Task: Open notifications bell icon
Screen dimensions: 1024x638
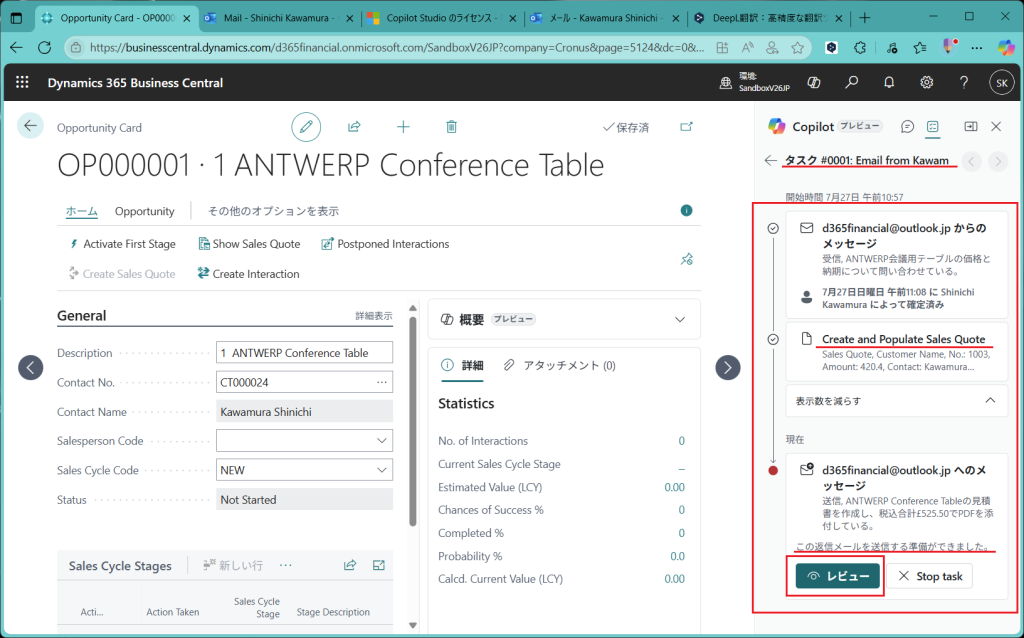Action: coord(889,82)
